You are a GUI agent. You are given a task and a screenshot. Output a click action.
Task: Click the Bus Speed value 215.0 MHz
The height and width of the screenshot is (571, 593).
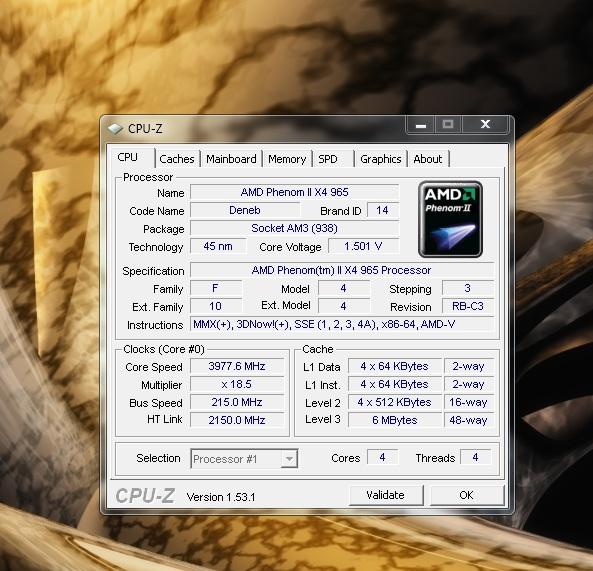point(237,402)
